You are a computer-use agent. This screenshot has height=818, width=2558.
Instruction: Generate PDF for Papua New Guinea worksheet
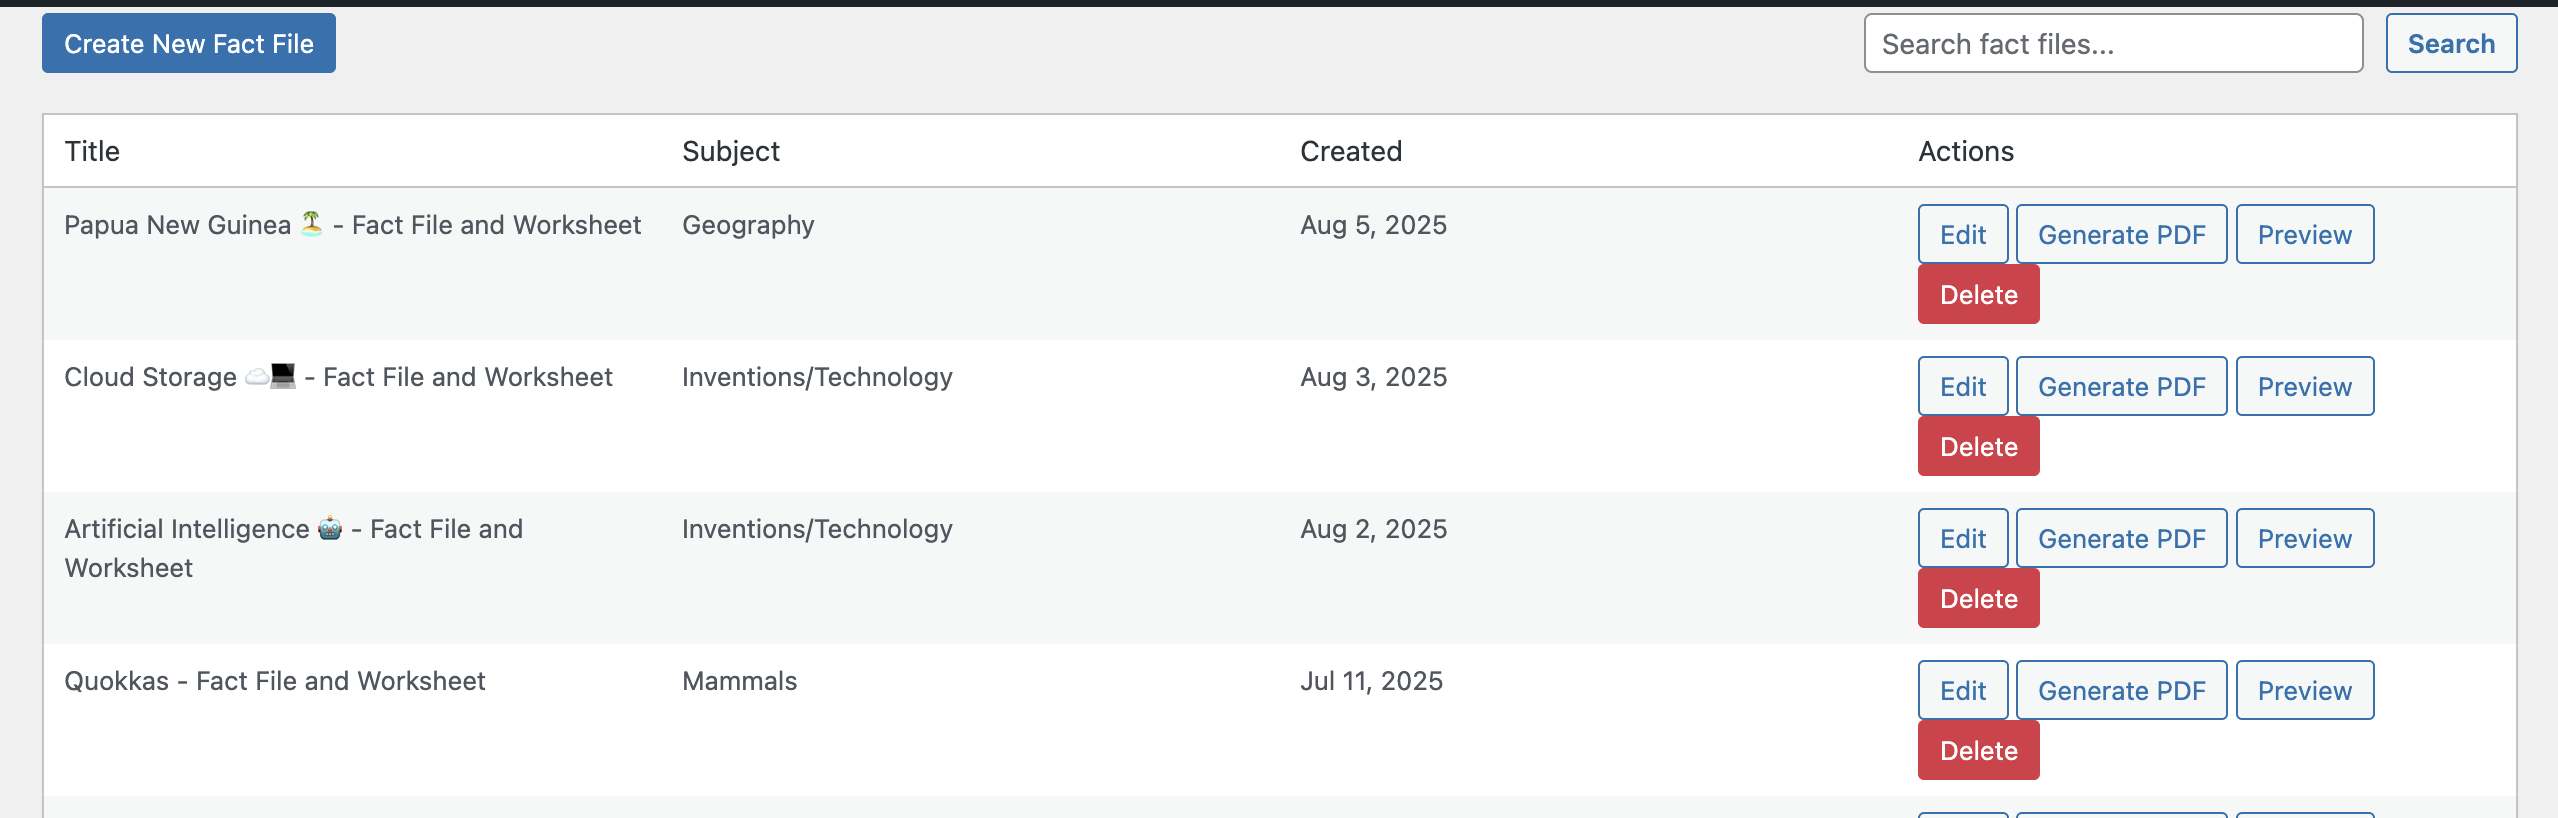coord(2122,234)
